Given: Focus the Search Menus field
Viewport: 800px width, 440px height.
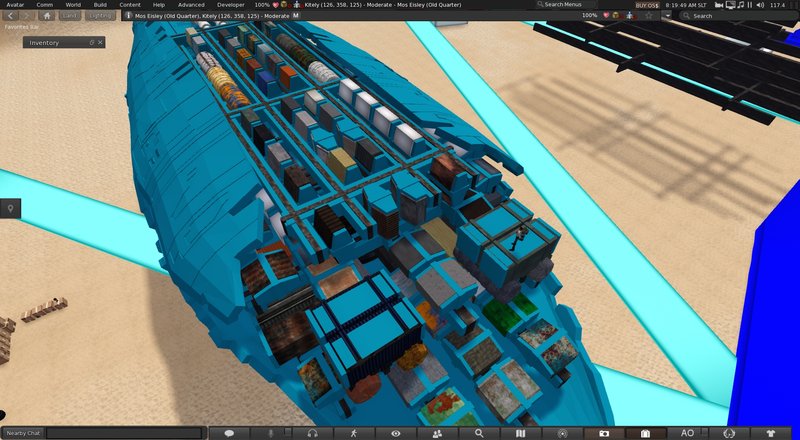Looking at the screenshot, I should (x=566, y=5).
